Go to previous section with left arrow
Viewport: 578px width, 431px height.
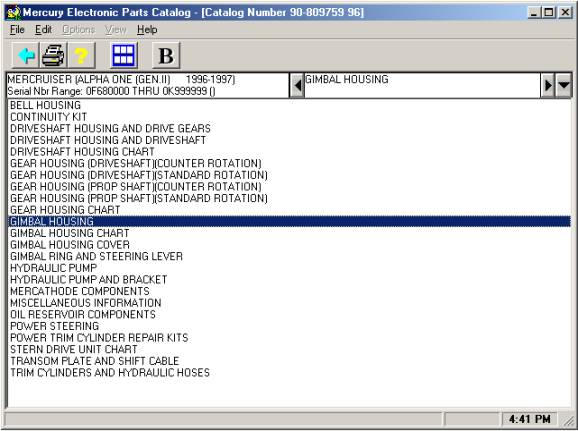coord(297,86)
